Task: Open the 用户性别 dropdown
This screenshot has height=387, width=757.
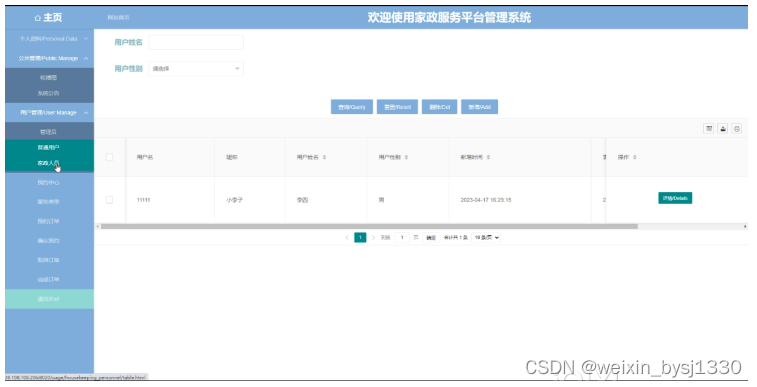Action: (x=196, y=69)
